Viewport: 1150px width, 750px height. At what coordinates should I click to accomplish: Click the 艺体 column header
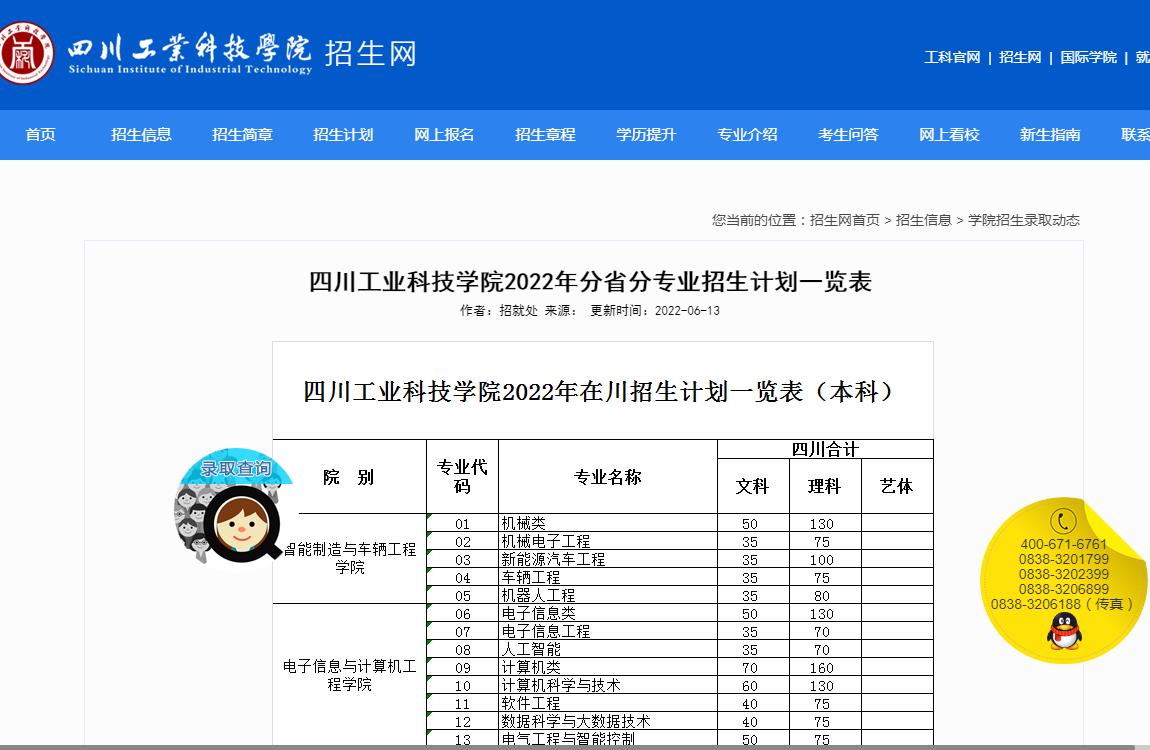pos(896,486)
